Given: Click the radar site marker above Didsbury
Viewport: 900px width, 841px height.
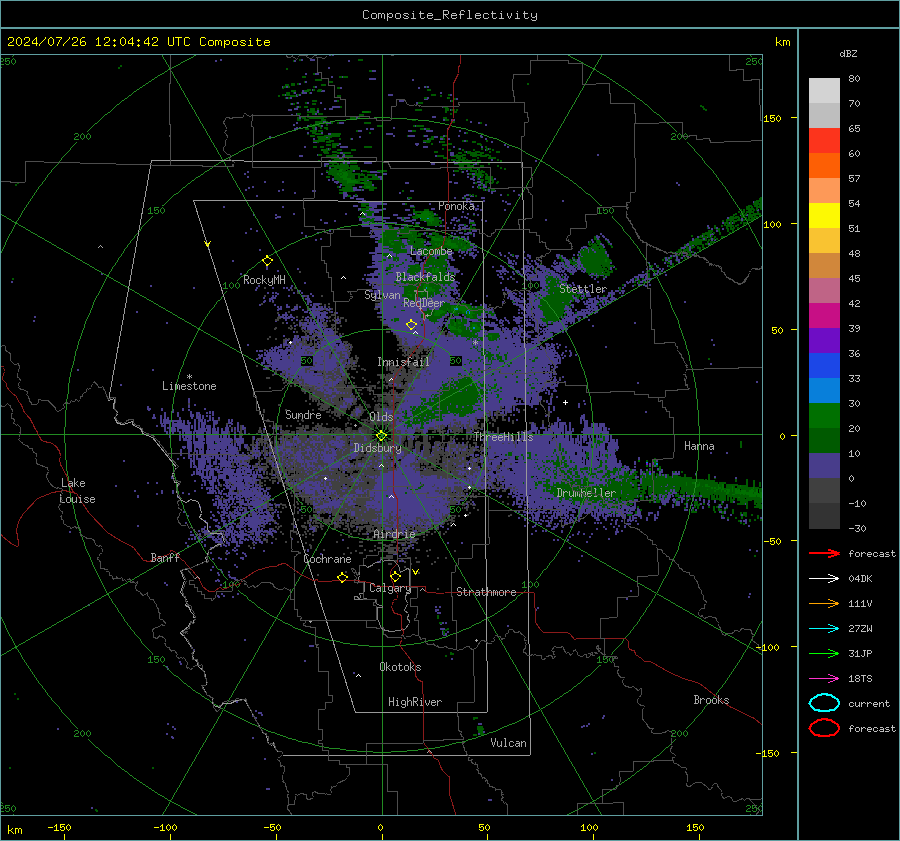Looking at the screenshot, I should pyautogui.click(x=381, y=436).
